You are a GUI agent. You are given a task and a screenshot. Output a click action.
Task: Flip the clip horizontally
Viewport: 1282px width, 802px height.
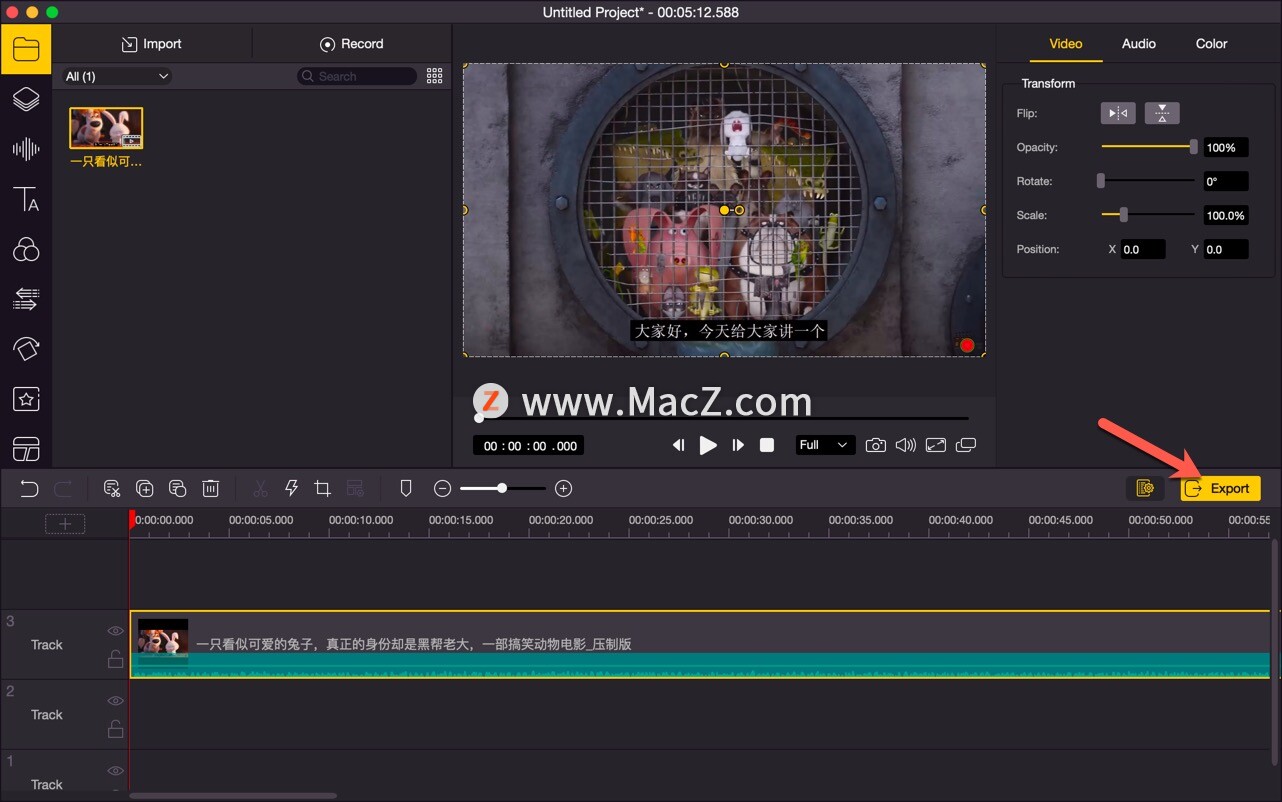point(1118,113)
